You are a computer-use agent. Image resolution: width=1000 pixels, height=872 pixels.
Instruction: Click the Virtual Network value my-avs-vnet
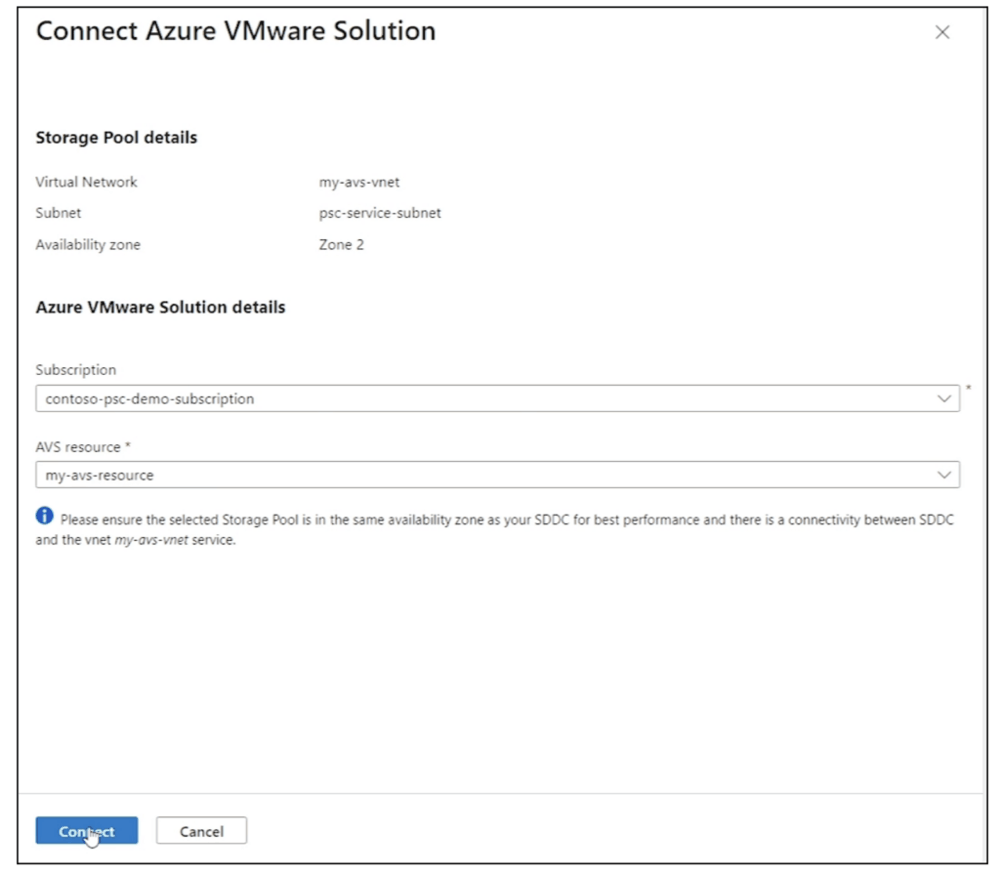[x=359, y=182]
